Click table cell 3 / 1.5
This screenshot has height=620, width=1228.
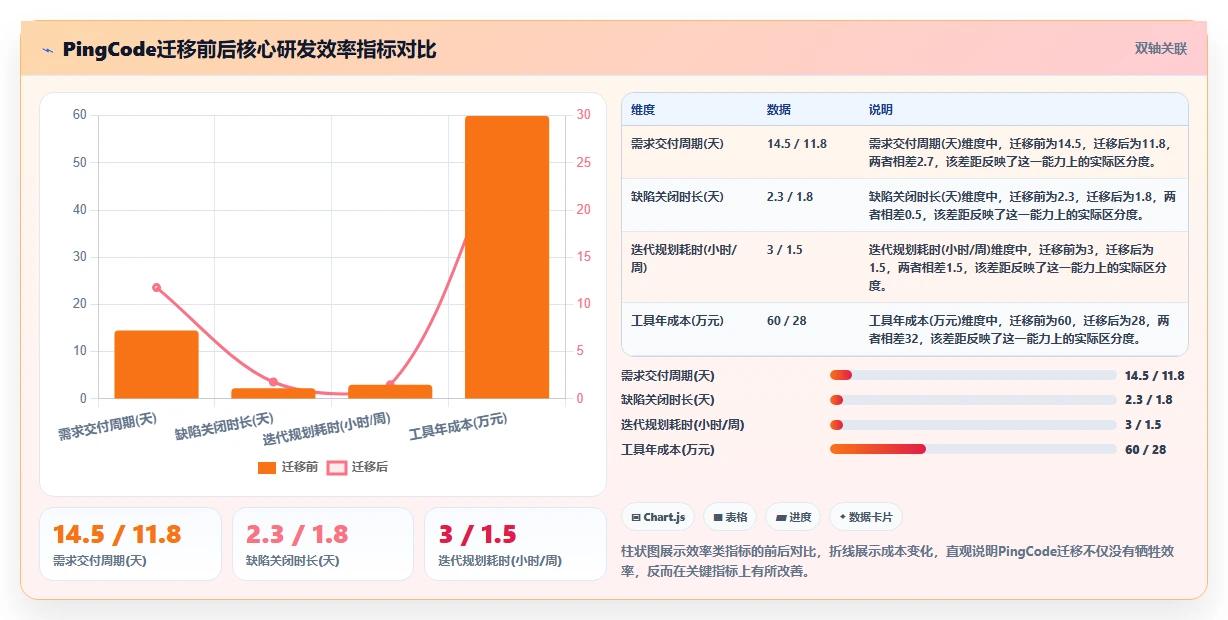(785, 250)
